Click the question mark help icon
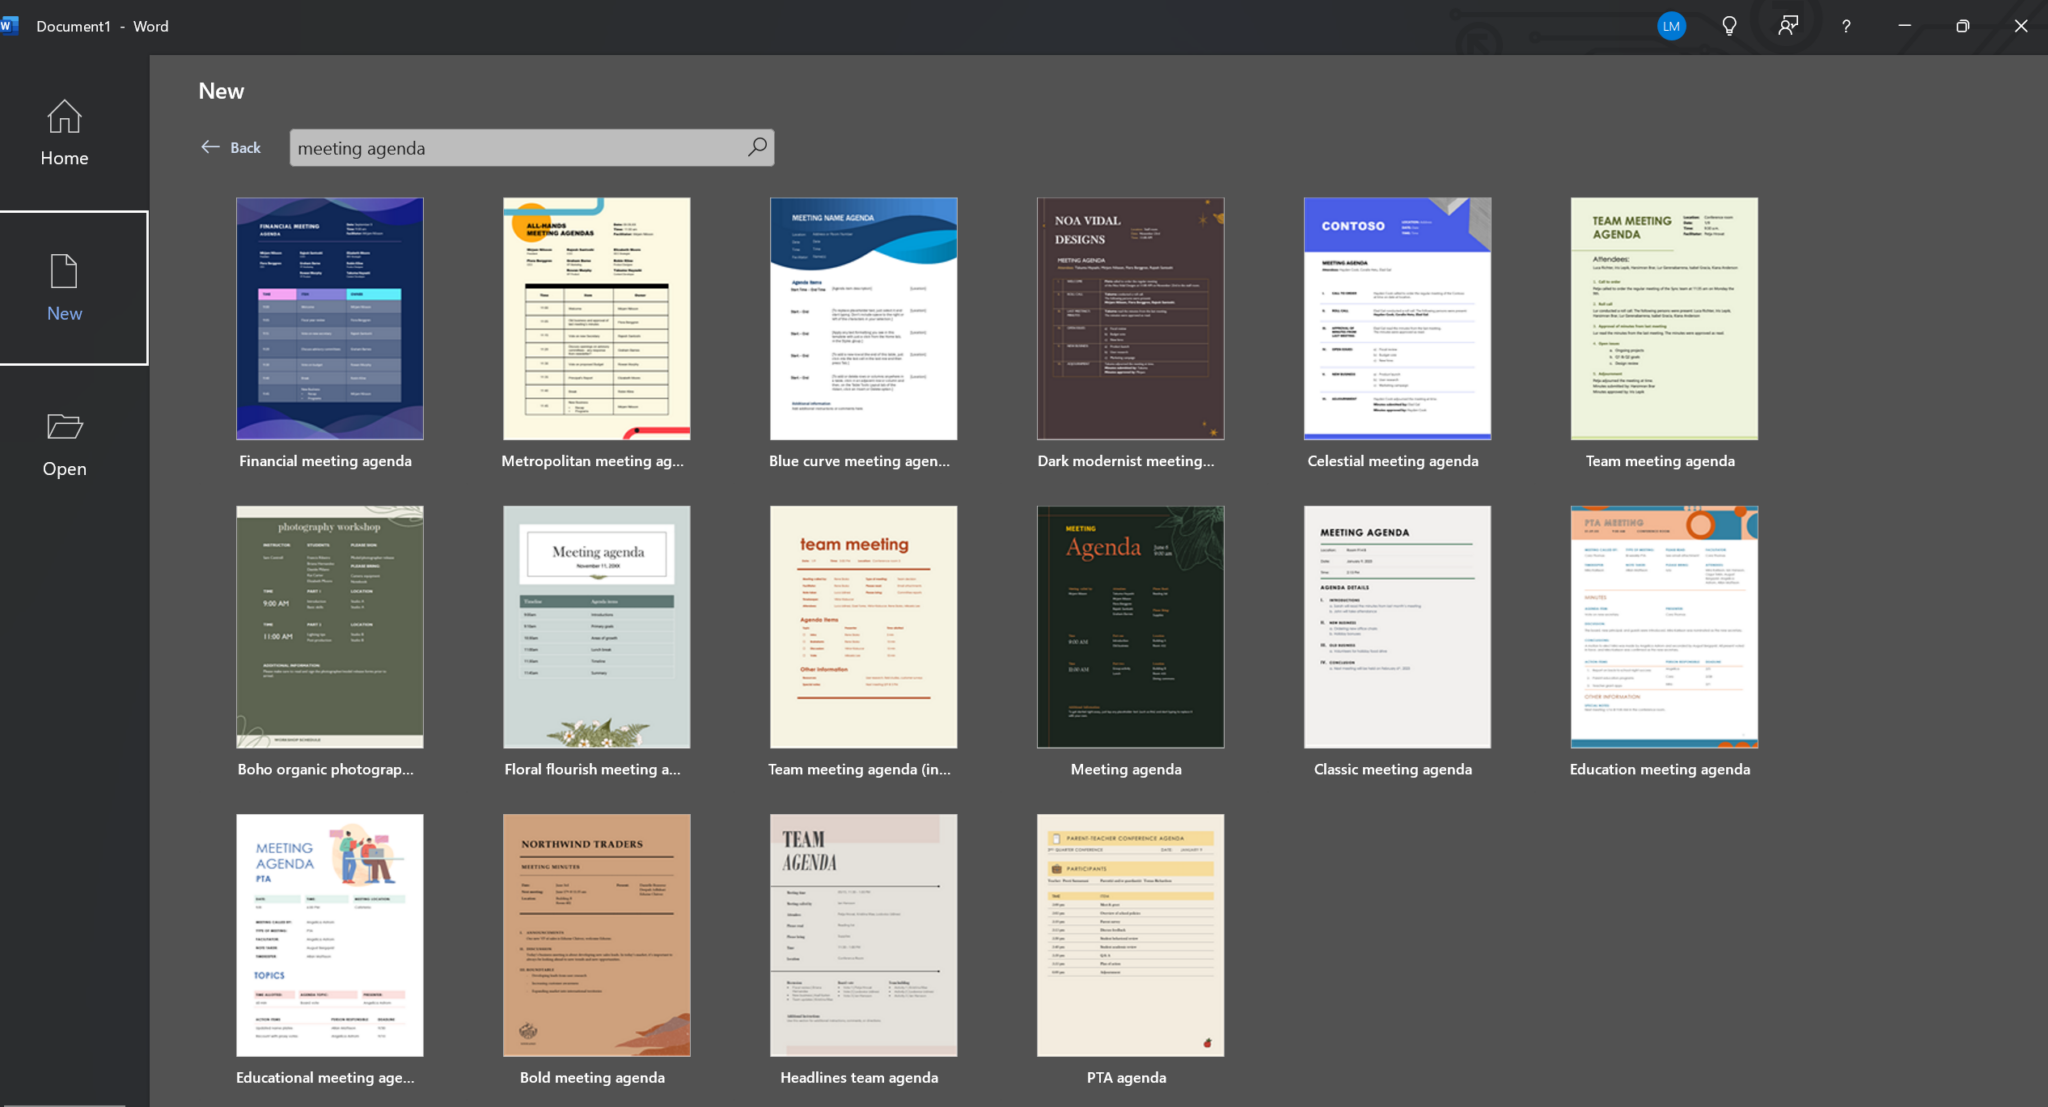The width and height of the screenshot is (2048, 1107). [1846, 26]
